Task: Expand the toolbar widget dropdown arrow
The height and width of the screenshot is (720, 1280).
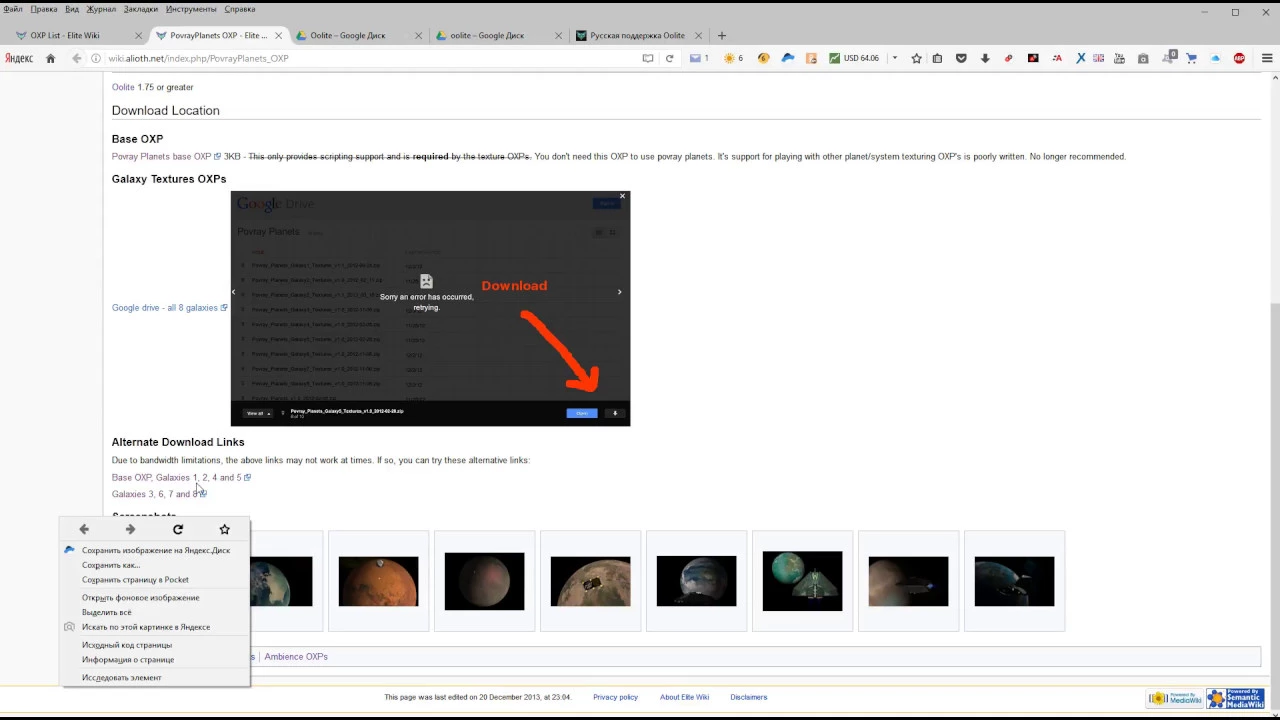Action: pos(895,58)
